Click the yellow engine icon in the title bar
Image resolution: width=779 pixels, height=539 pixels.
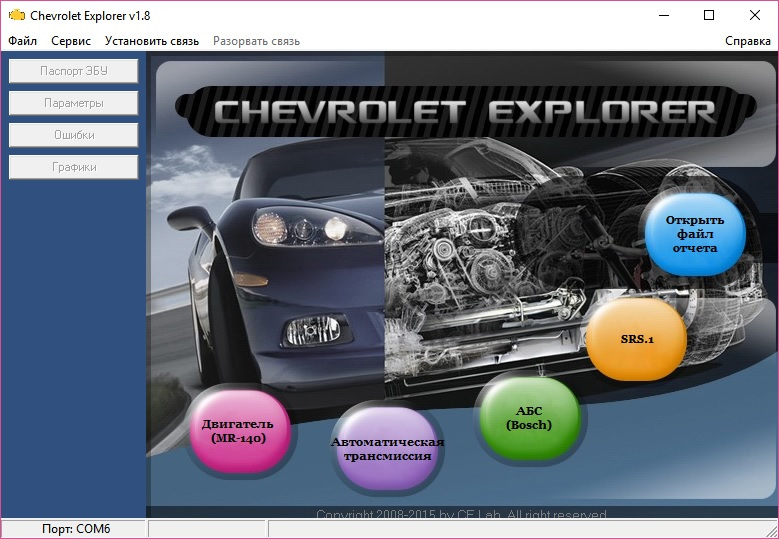(x=16, y=15)
